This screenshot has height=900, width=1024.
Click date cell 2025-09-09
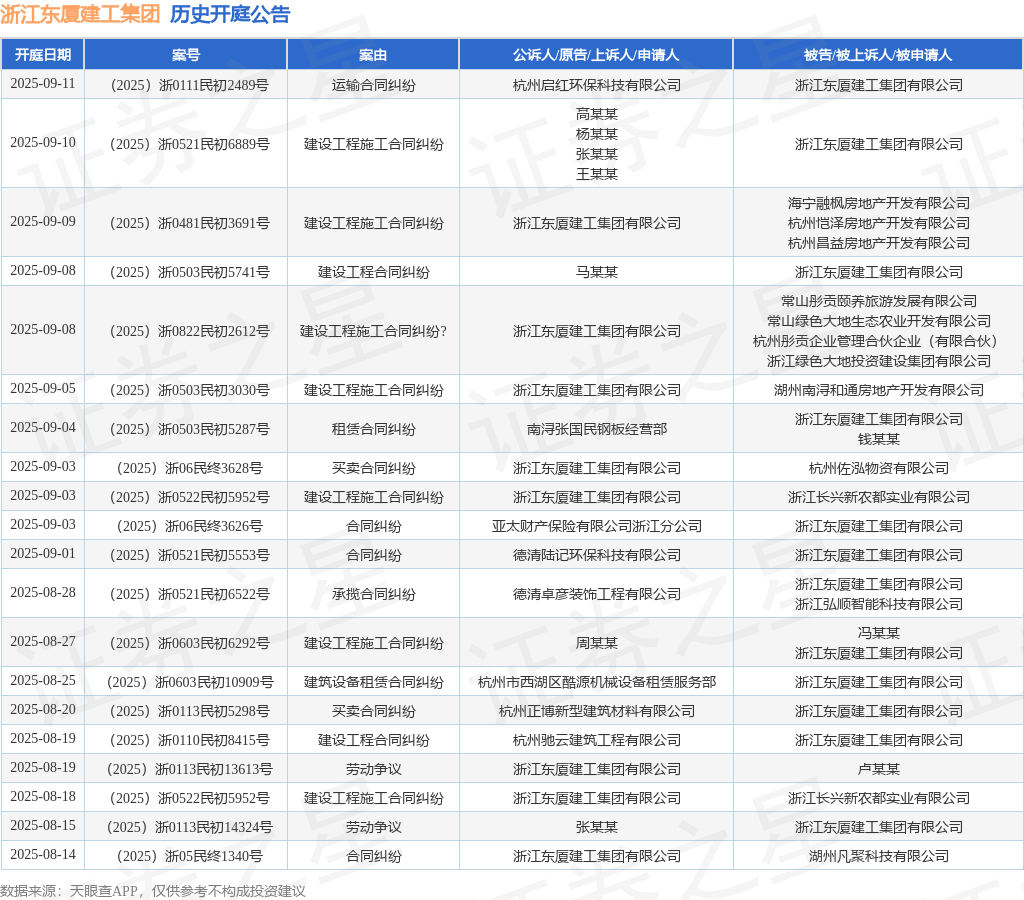(43, 222)
